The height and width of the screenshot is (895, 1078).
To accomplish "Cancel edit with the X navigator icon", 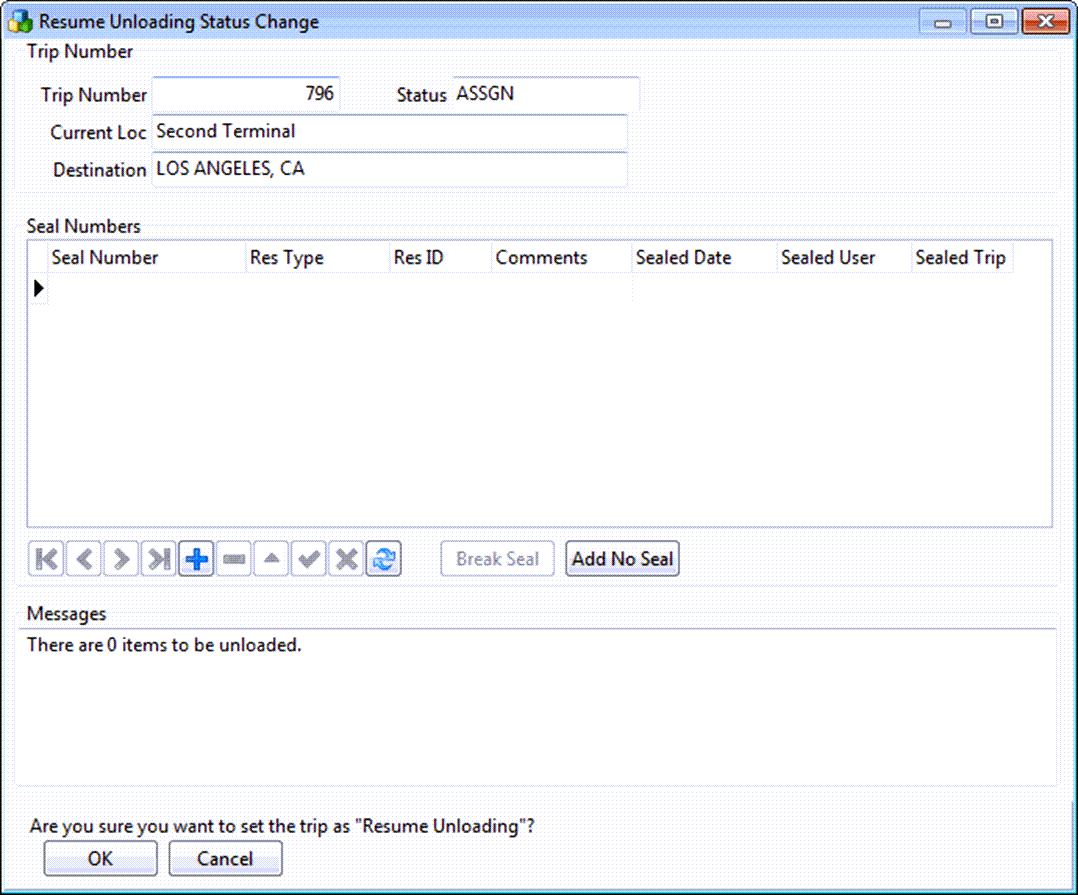I will point(346,559).
